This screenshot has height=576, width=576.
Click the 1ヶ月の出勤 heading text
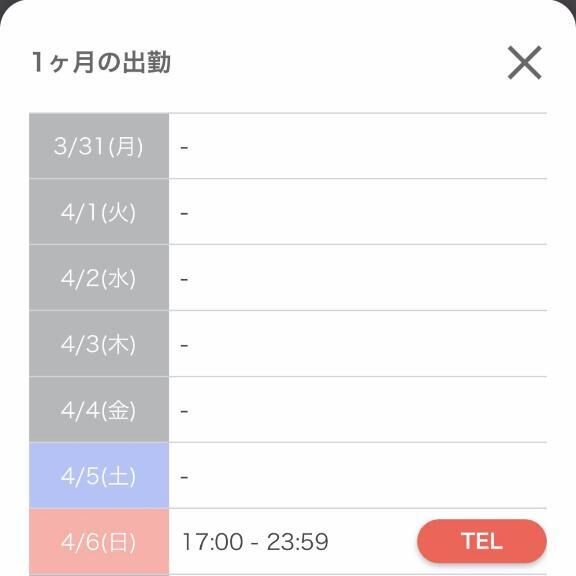tap(101, 62)
